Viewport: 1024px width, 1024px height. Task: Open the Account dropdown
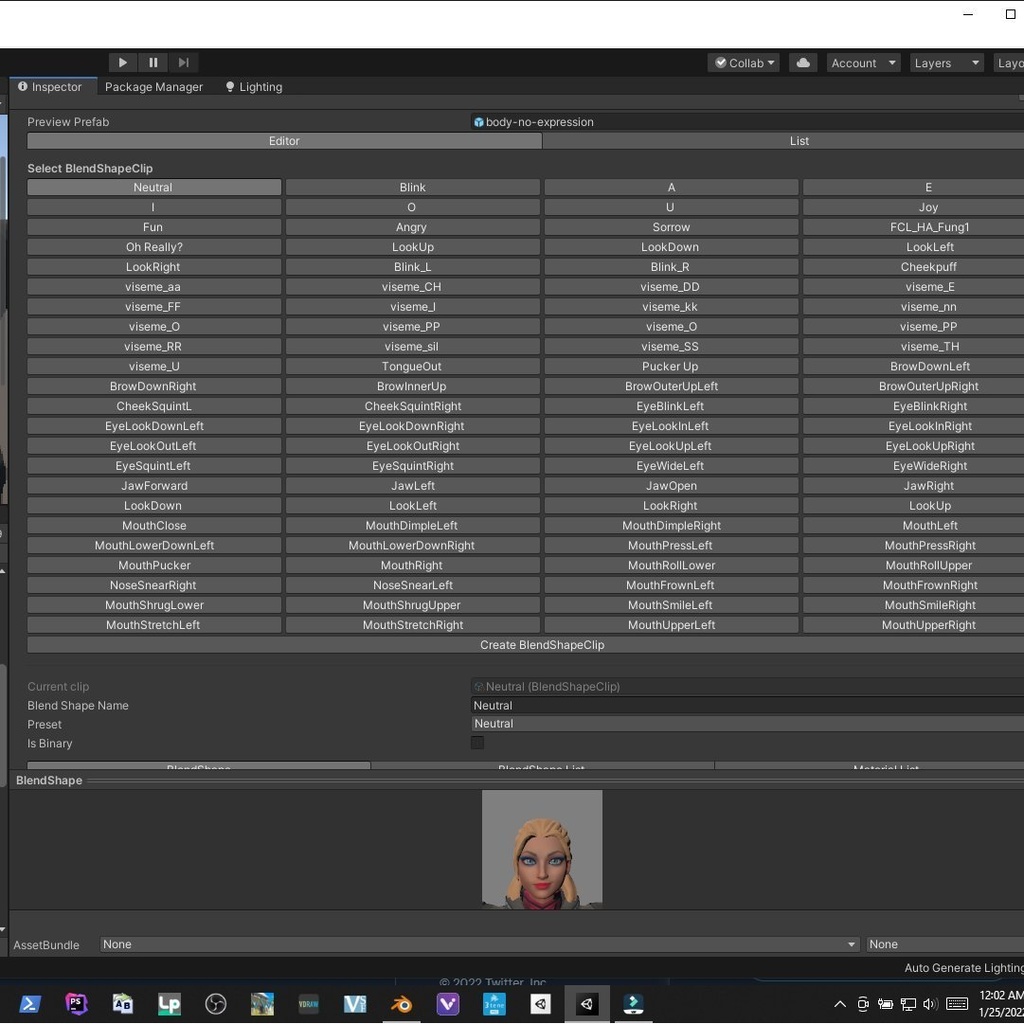point(863,63)
